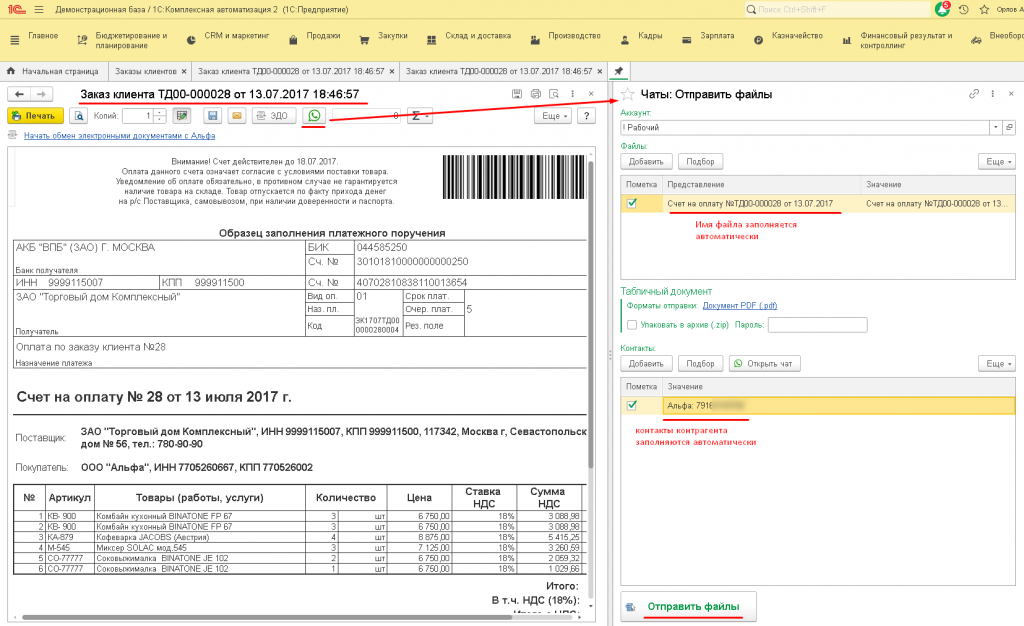Open the Кадры section

point(641,37)
